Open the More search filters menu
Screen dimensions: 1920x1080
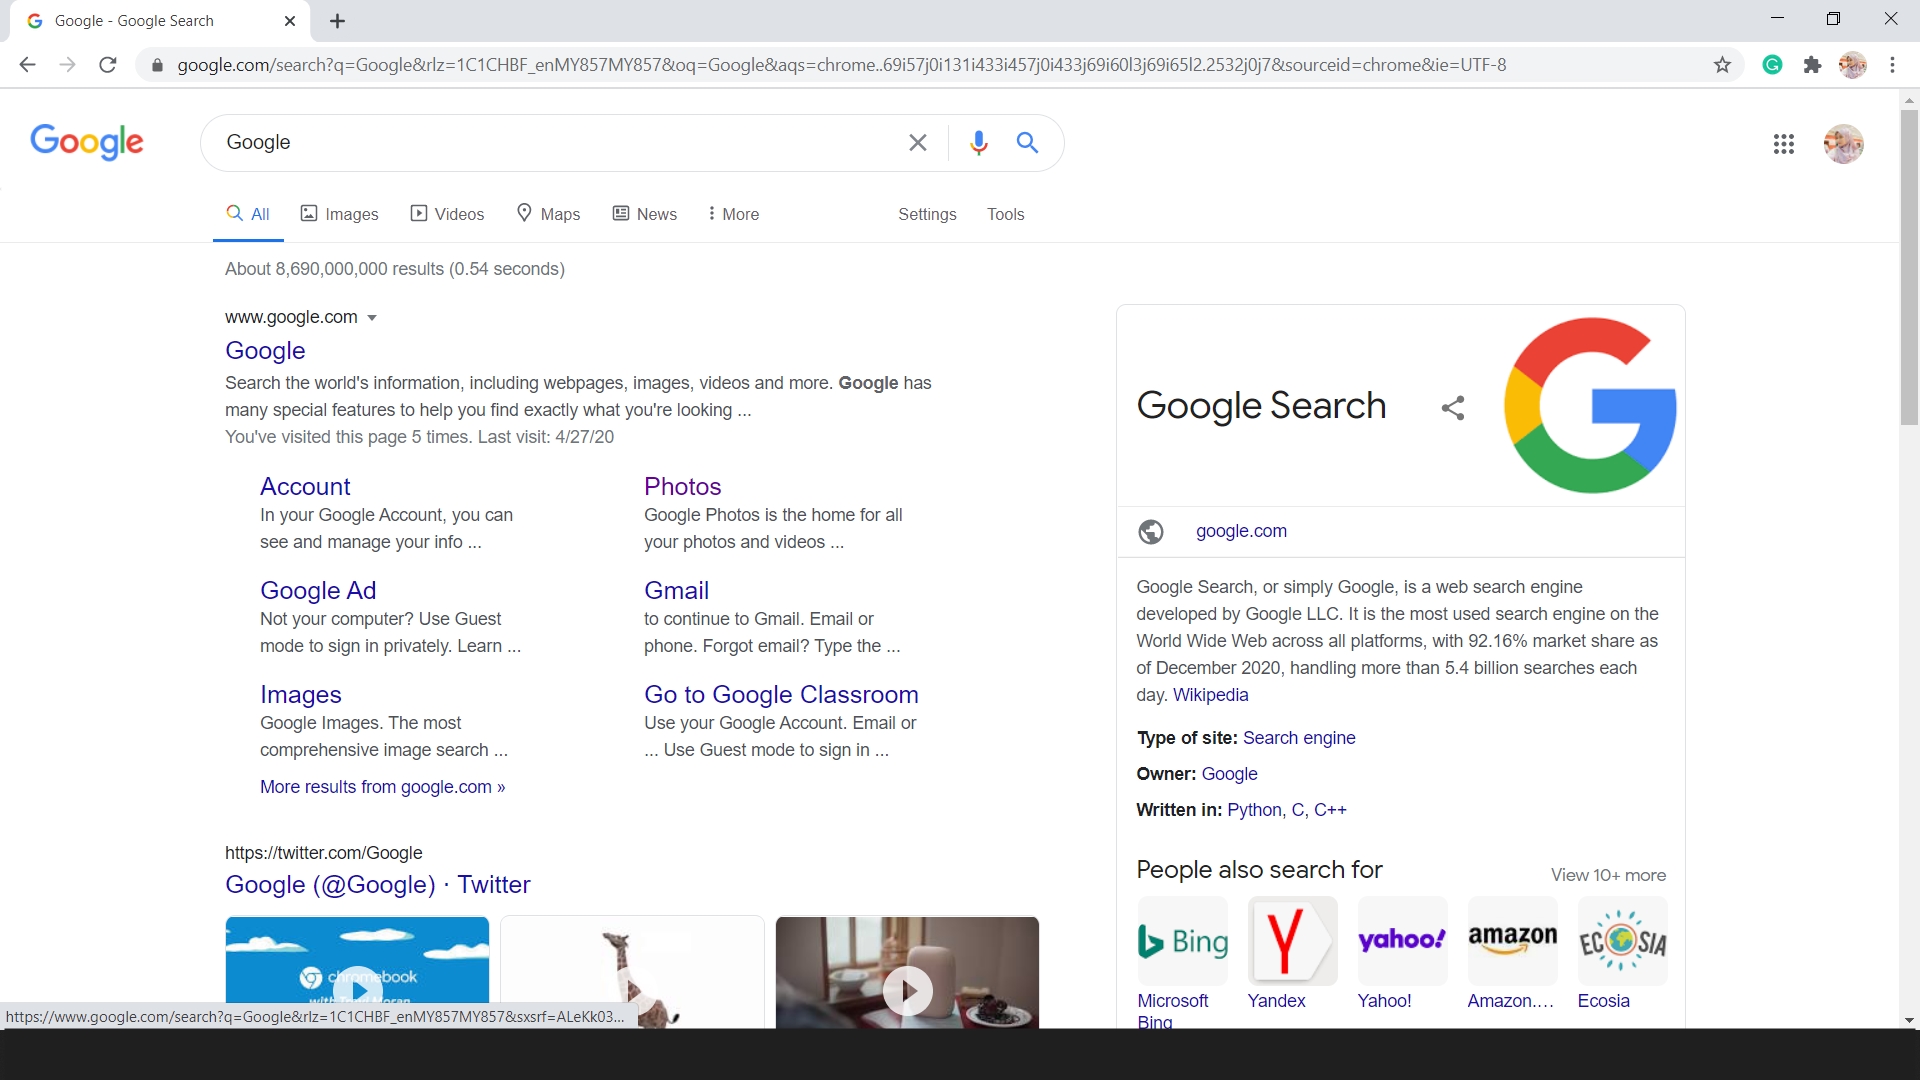click(733, 214)
